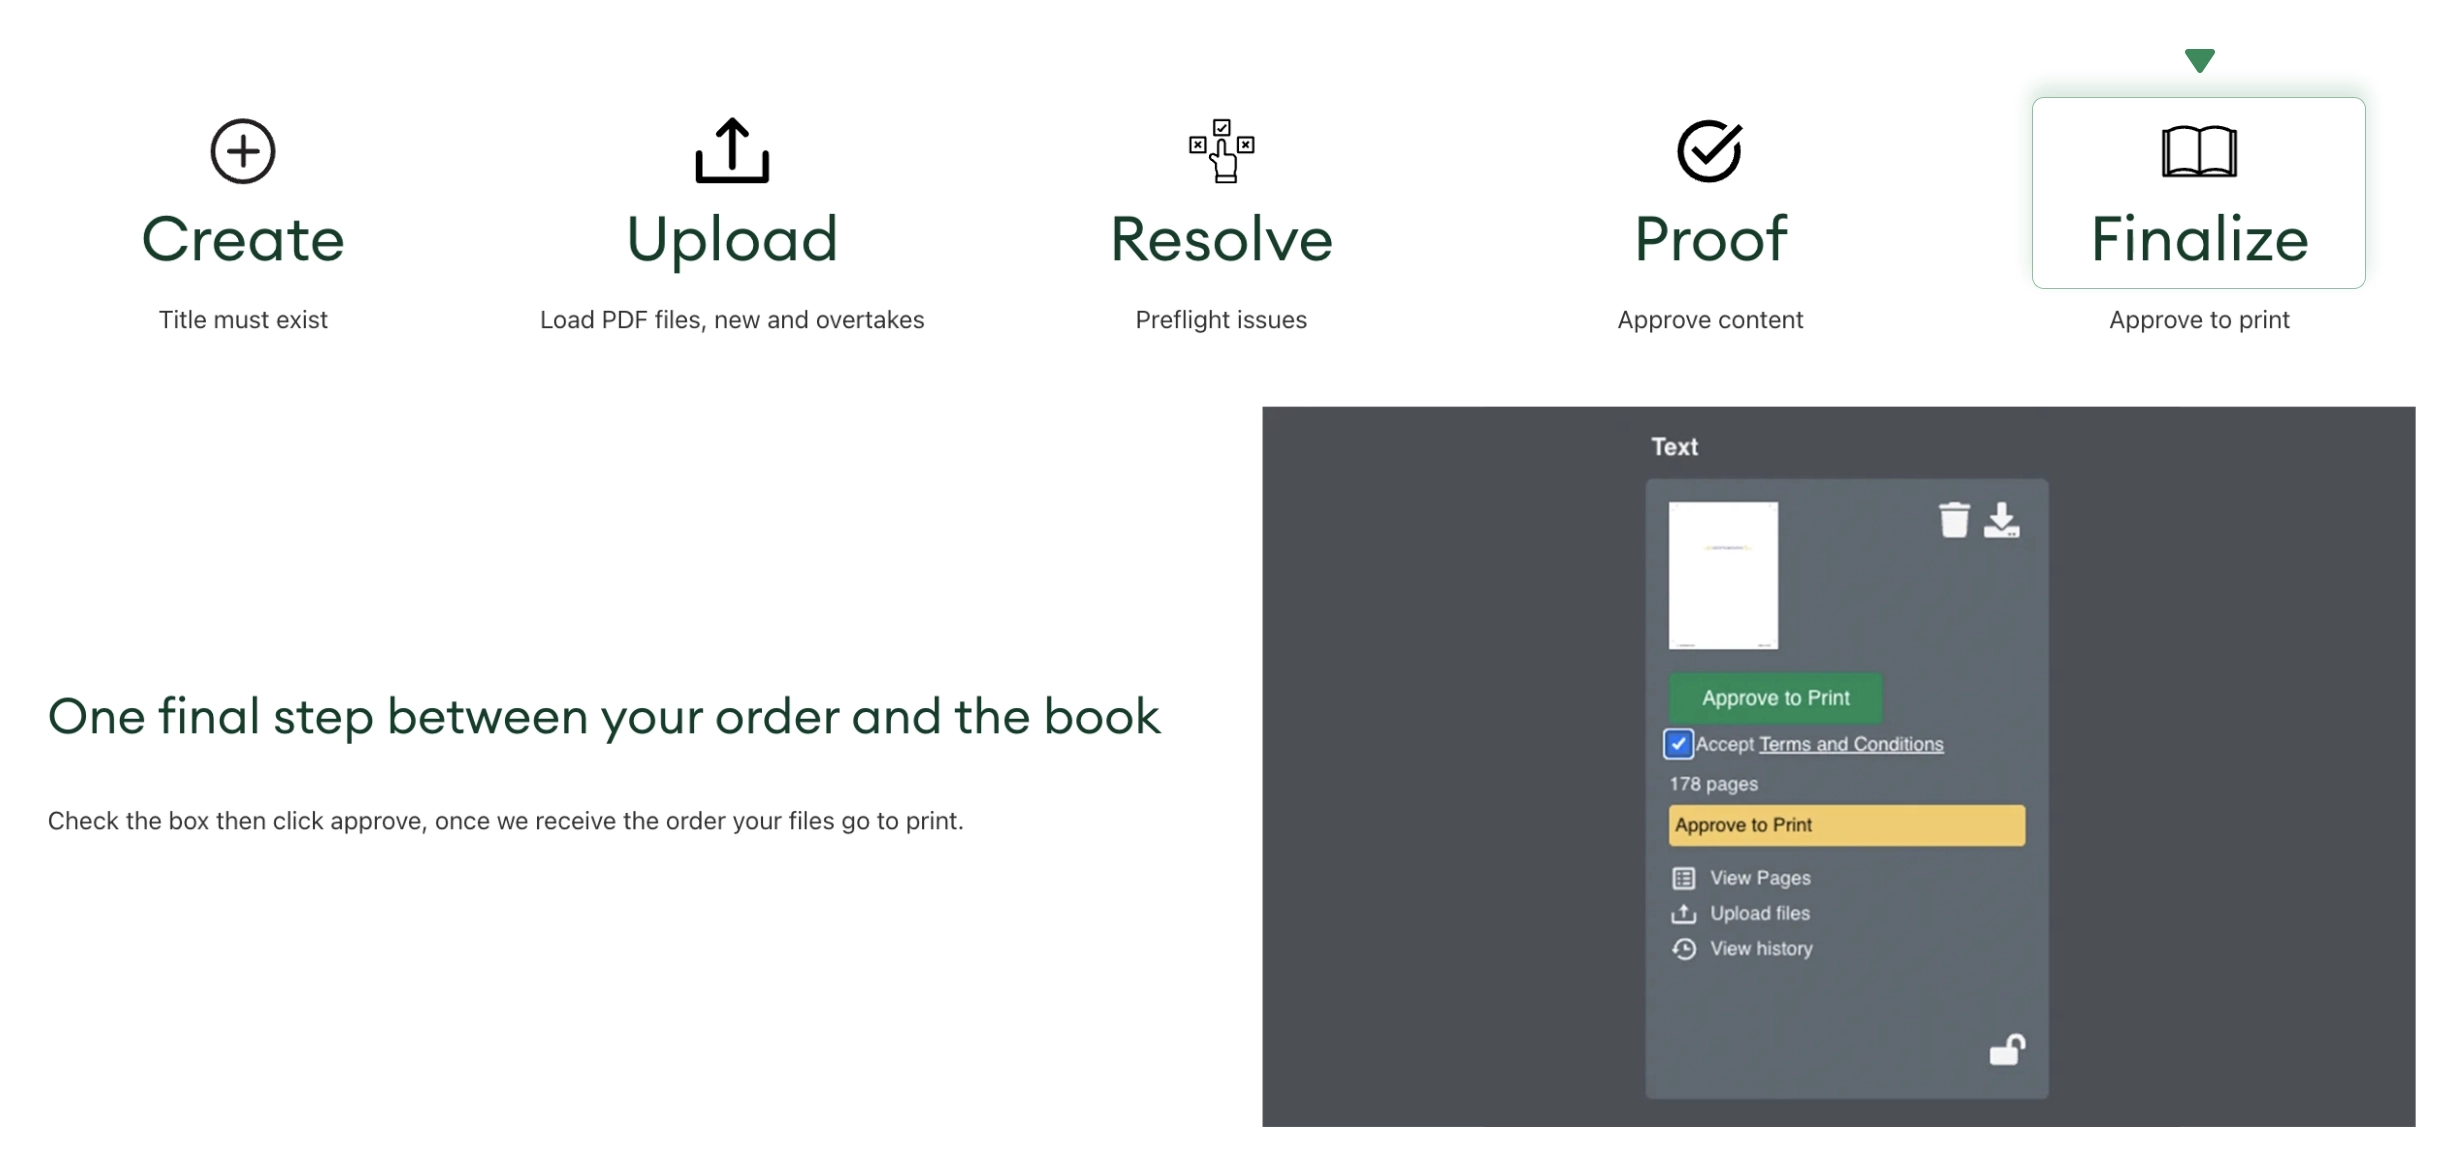The width and height of the screenshot is (2453, 1166).
Task: Click the Create plus-circle icon
Action: (242, 151)
